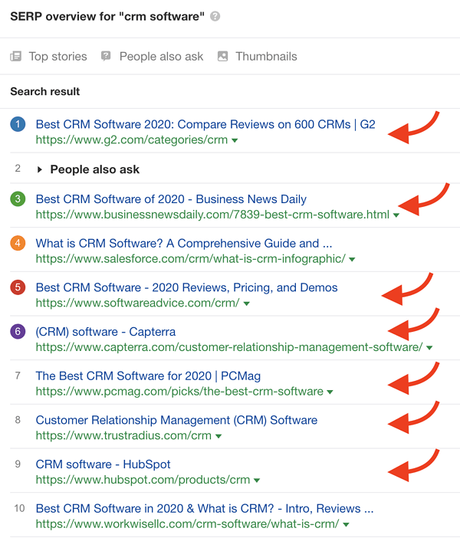Viewport: 460px width, 538px height.
Task: Click the https://www.trustradius.com/crm URL
Action: pyautogui.click(x=123, y=435)
